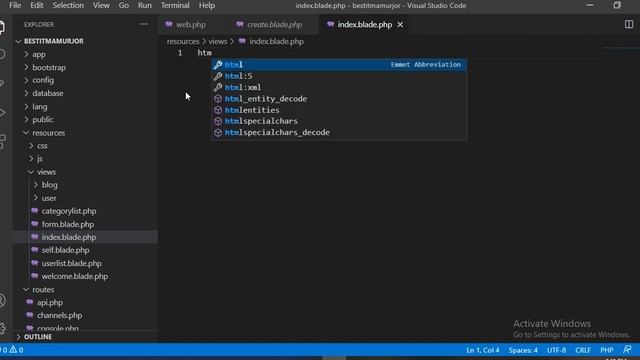The height and width of the screenshot is (360, 640).
Task: Open the Manage gear icon
Action: click(x=2, y=328)
